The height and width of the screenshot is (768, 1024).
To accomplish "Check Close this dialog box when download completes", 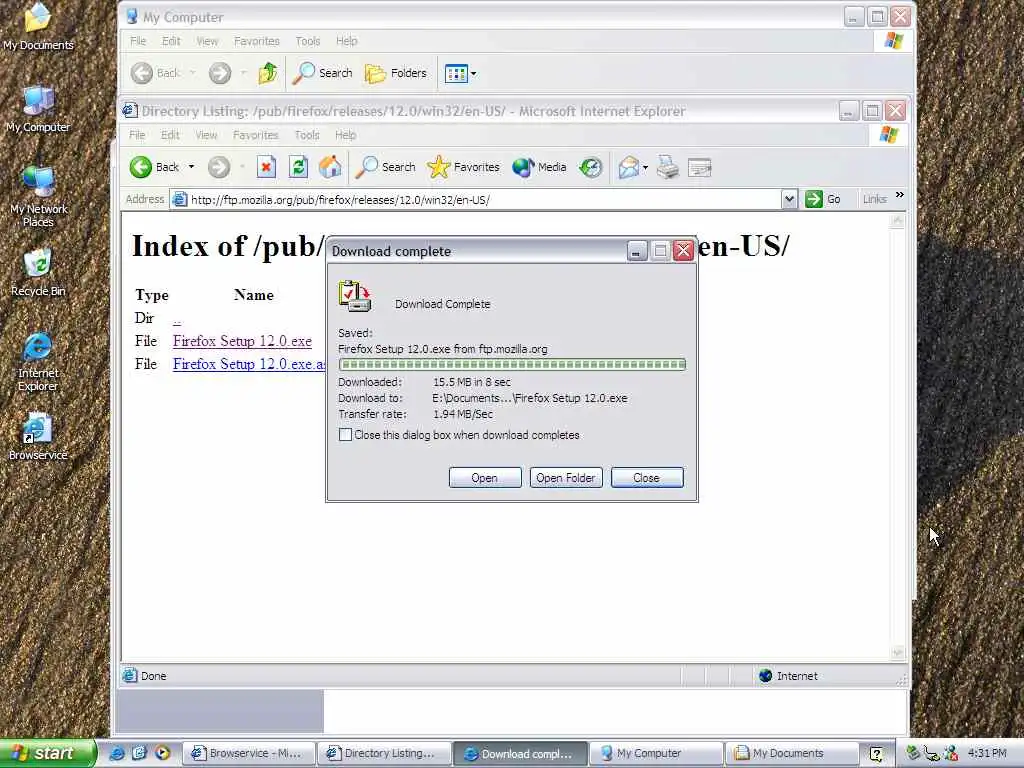I will tap(345, 435).
